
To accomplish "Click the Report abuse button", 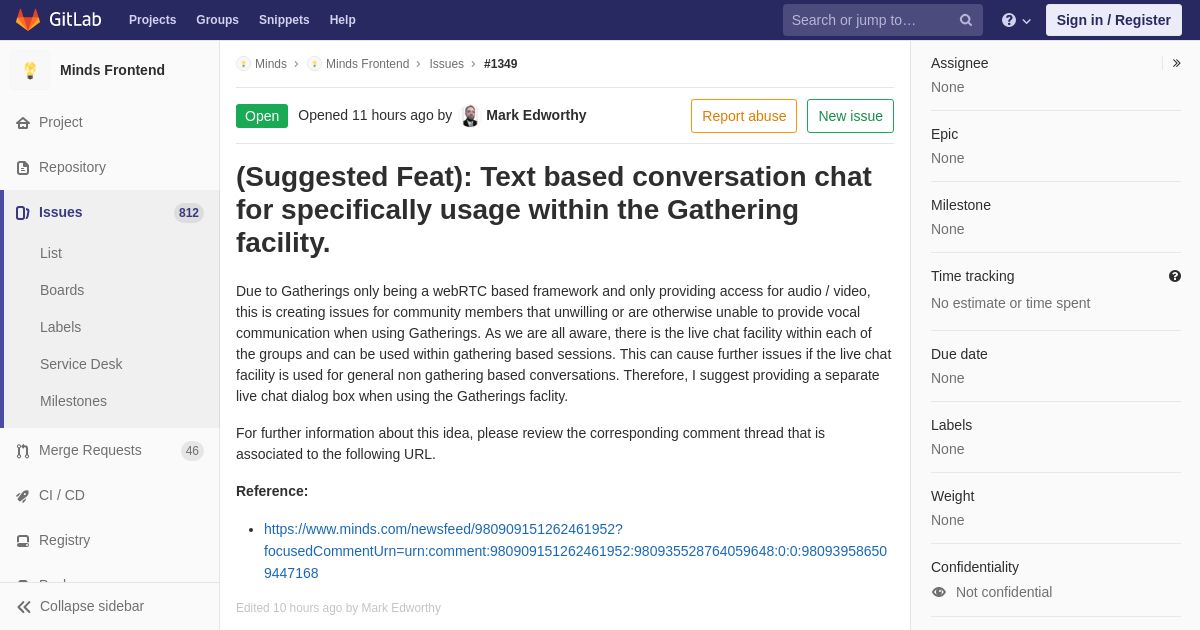I will pyautogui.click(x=744, y=116).
